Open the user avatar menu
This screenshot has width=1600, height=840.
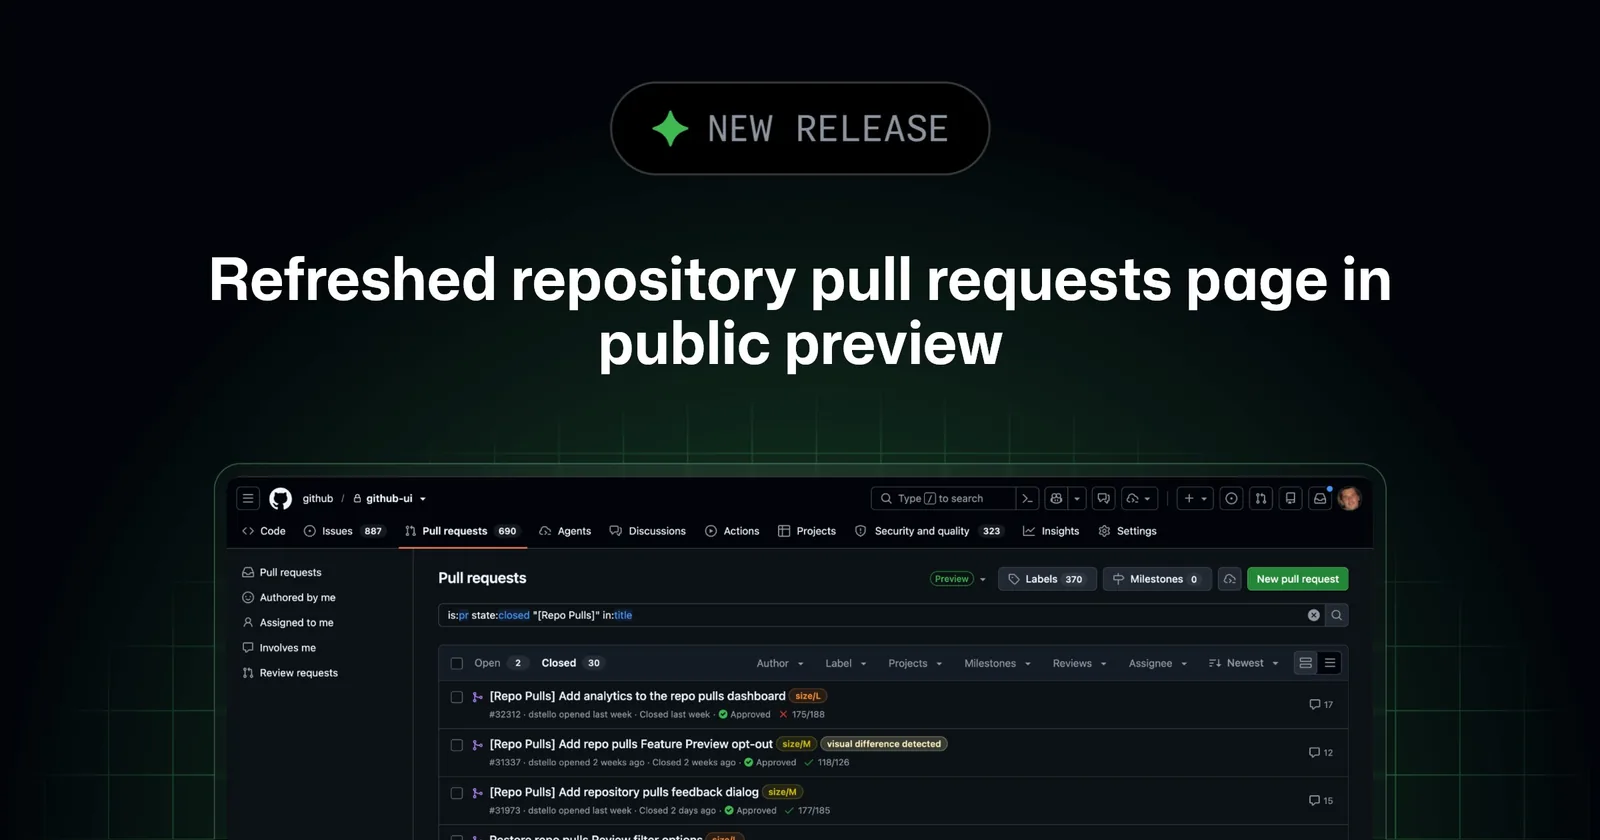click(x=1349, y=498)
